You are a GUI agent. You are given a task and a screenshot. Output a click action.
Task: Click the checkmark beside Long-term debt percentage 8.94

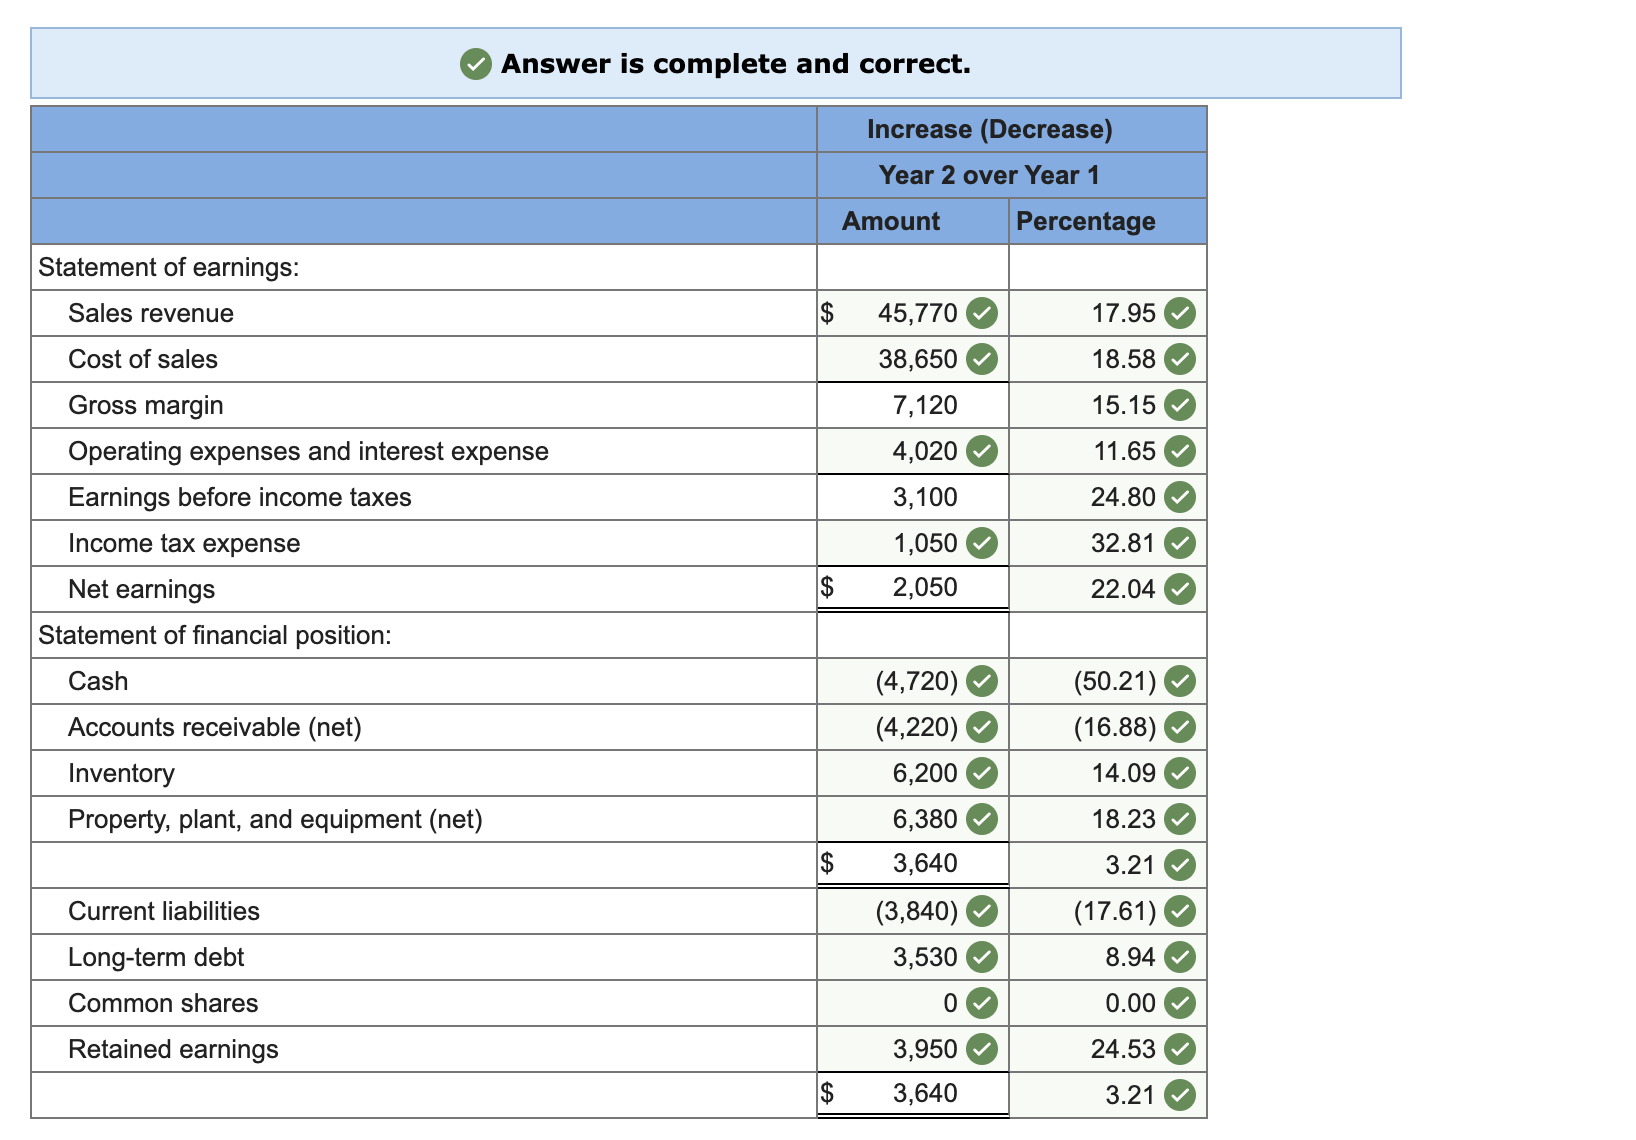click(x=1181, y=957)
